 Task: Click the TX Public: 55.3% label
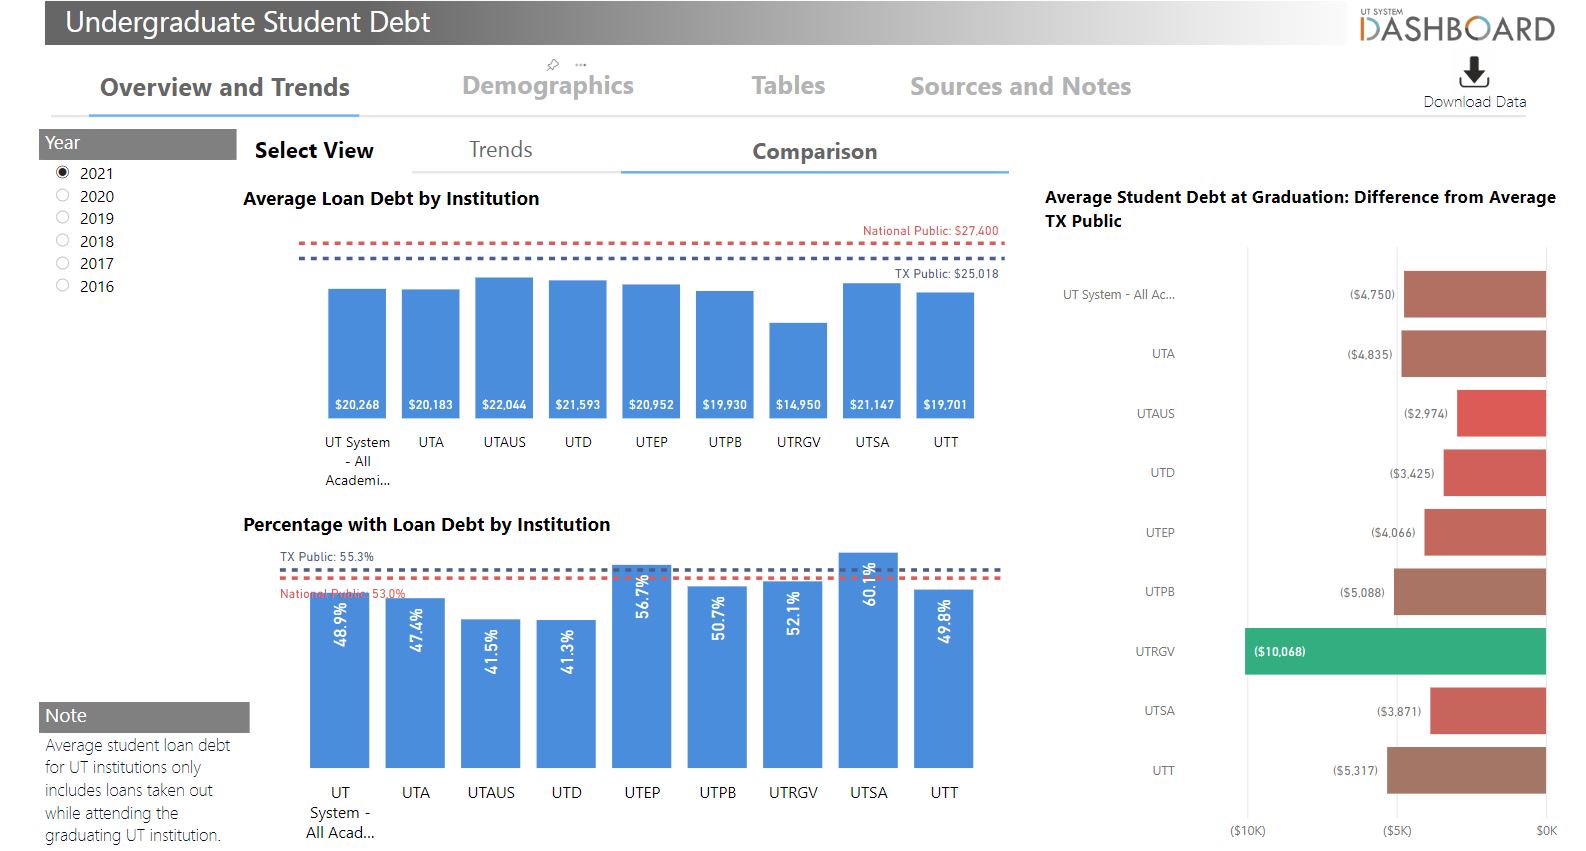[x=327, y=557]
